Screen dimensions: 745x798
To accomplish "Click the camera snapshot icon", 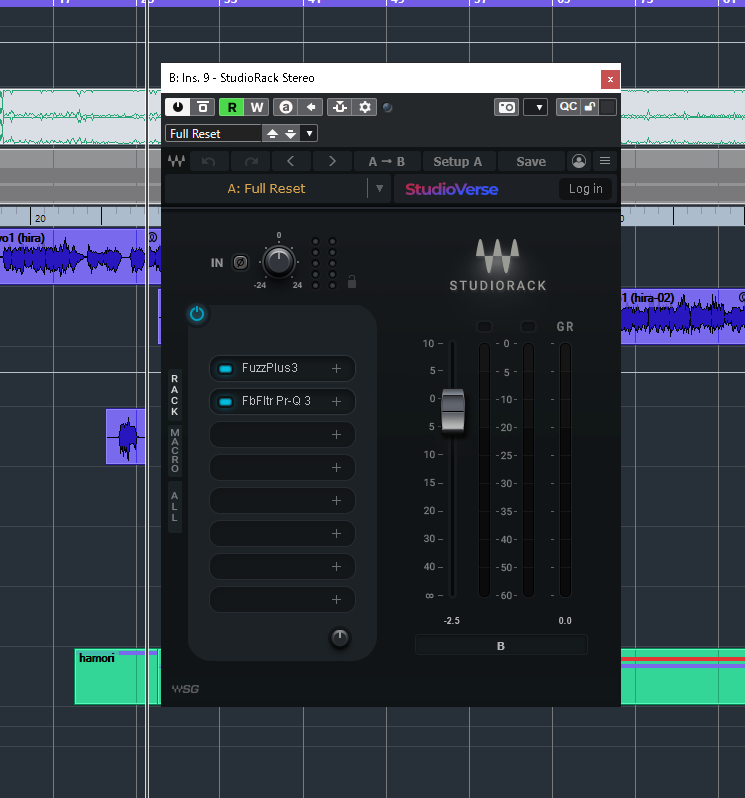I will [506, 107].
